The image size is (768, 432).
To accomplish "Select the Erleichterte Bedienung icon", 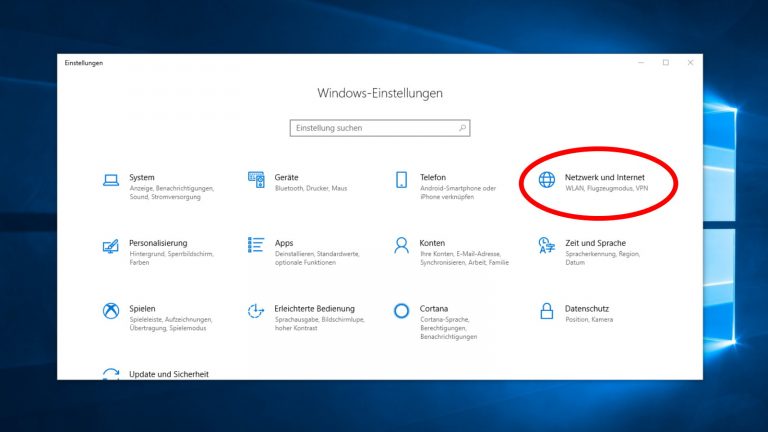I will click(x=256, y=311).
